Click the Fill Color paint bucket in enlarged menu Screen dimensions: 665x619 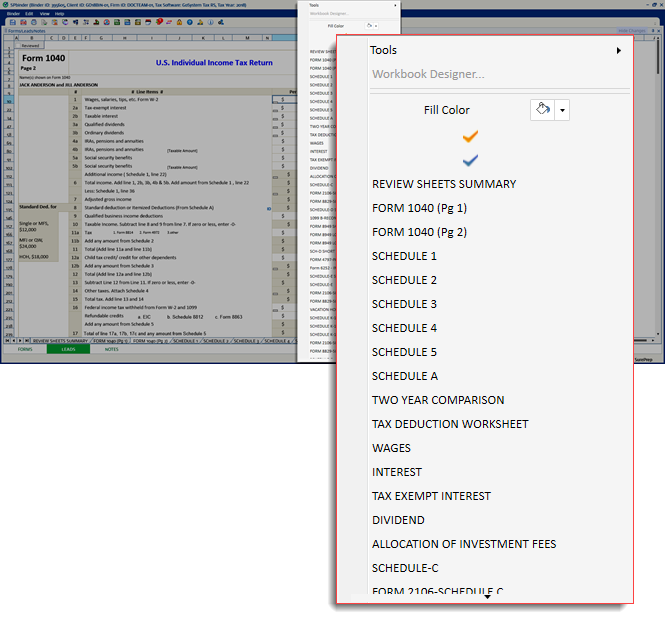coord(542,110)
